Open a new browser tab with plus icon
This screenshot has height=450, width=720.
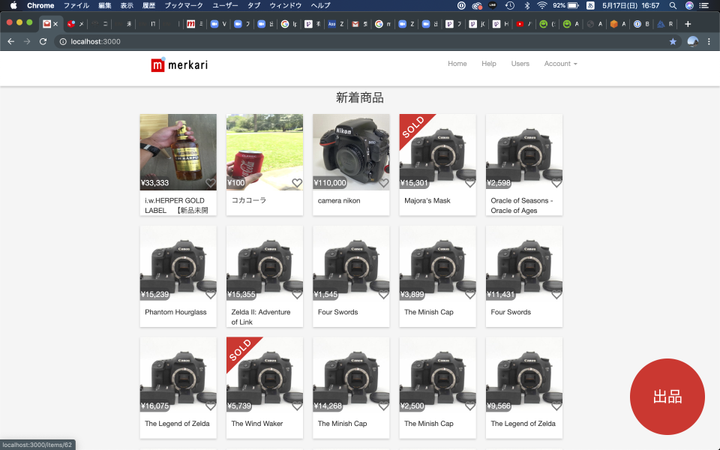[688, 23]
